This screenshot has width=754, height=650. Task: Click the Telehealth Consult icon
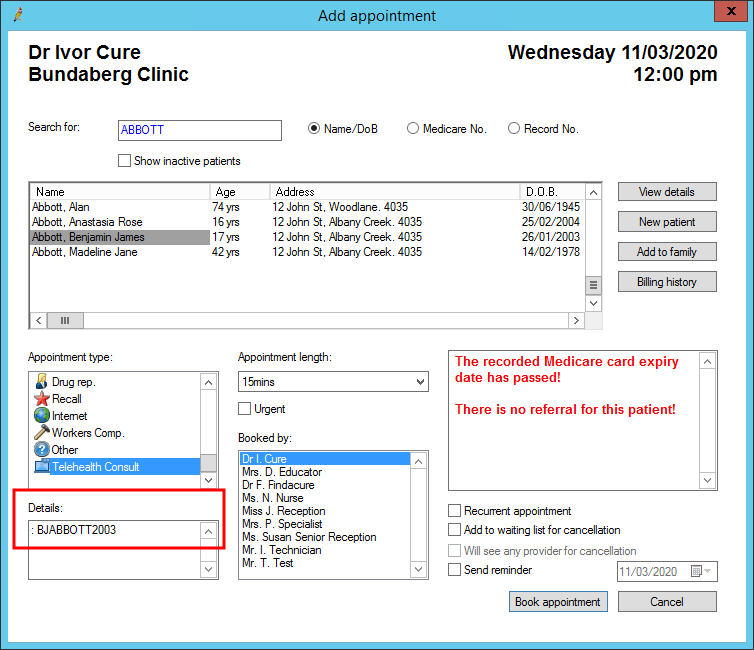coord(41,467)
